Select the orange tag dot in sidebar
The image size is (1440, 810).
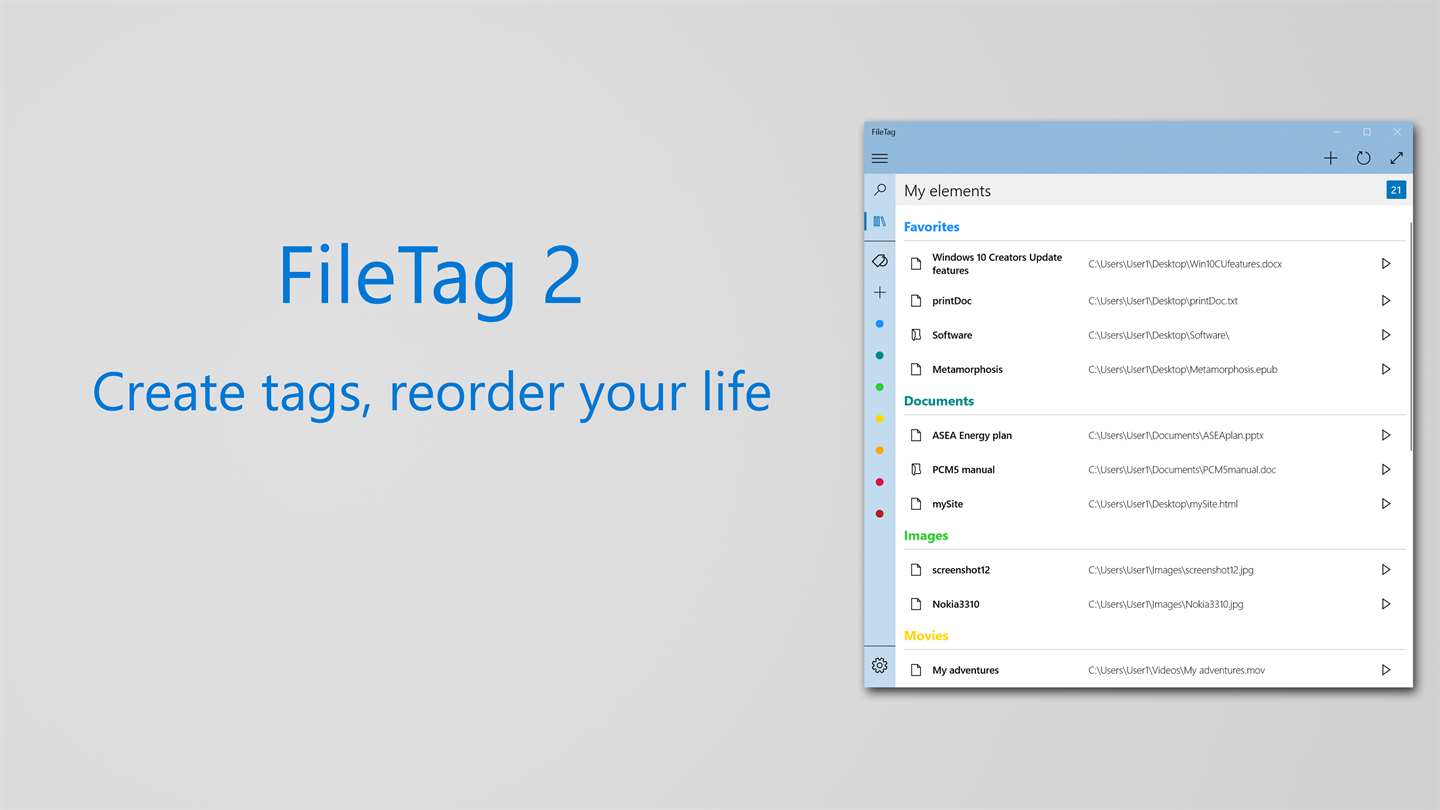click(880, 450)
